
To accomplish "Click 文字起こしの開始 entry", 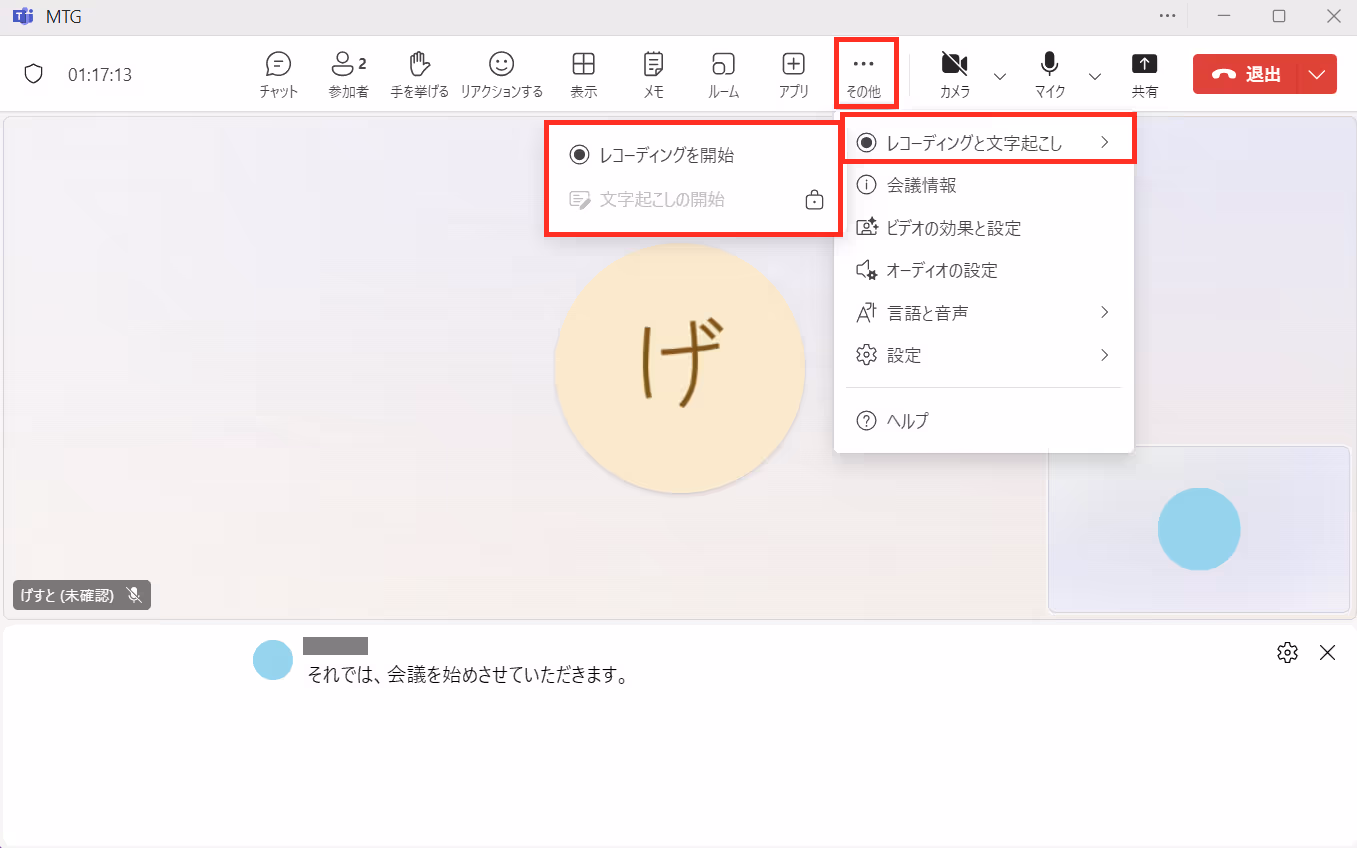I will pyautogui.click(x=692, y=199).
